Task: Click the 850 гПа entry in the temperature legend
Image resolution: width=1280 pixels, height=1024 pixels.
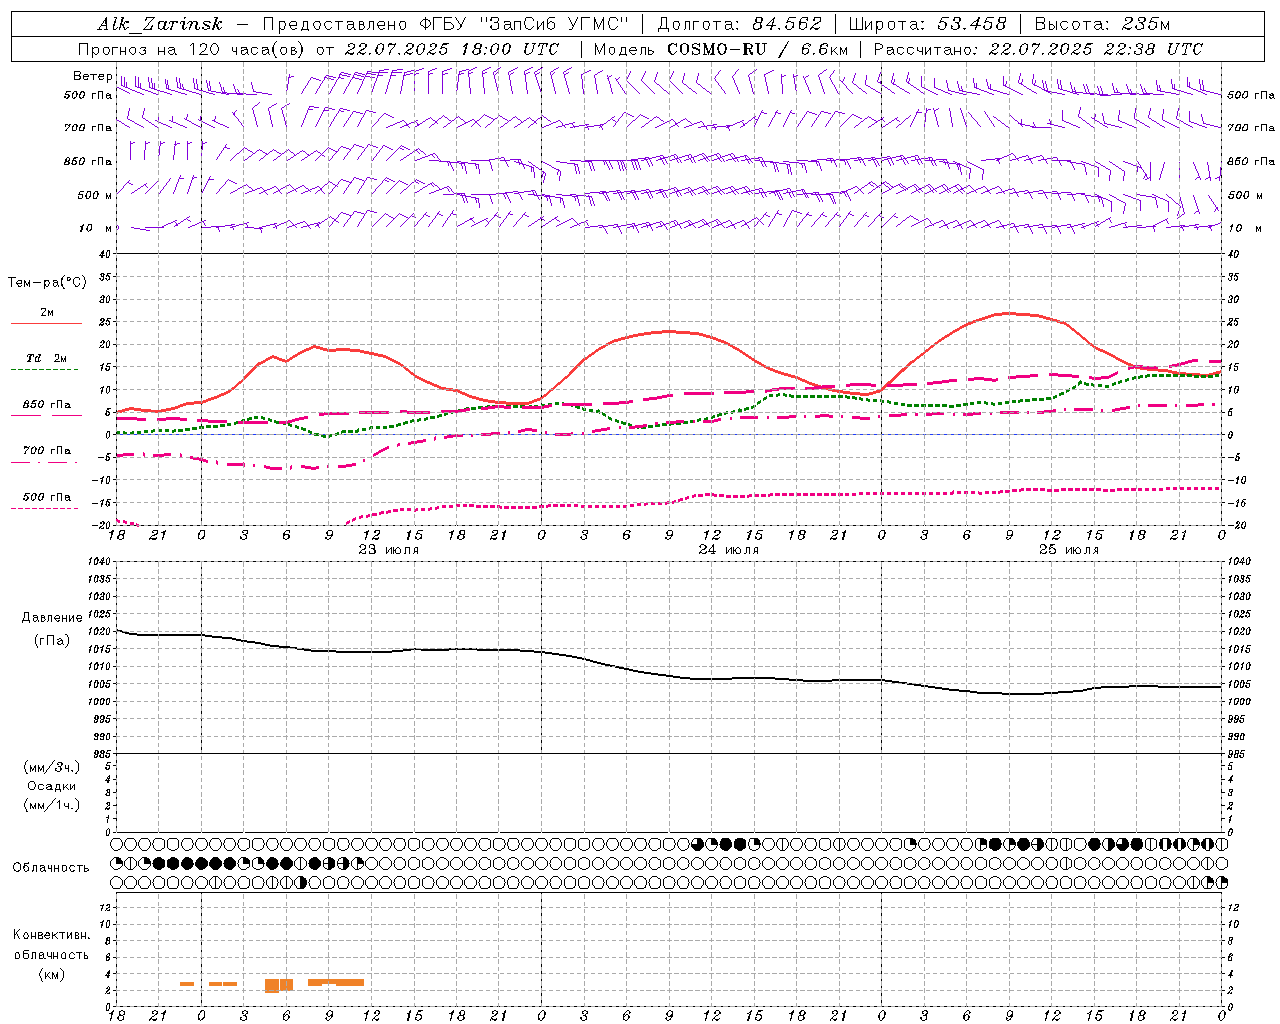Action: point(47,405)
